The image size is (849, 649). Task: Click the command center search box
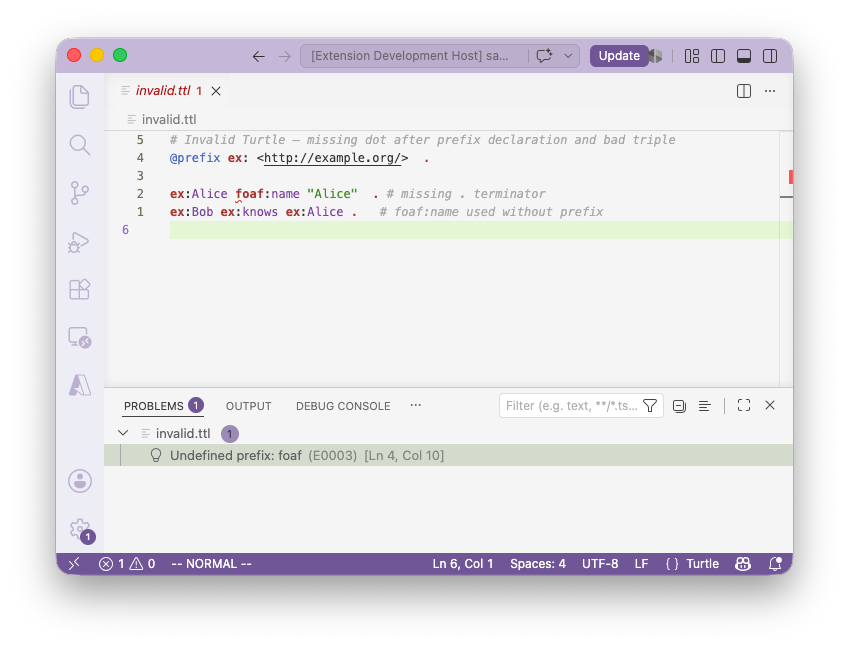[409, 56]
